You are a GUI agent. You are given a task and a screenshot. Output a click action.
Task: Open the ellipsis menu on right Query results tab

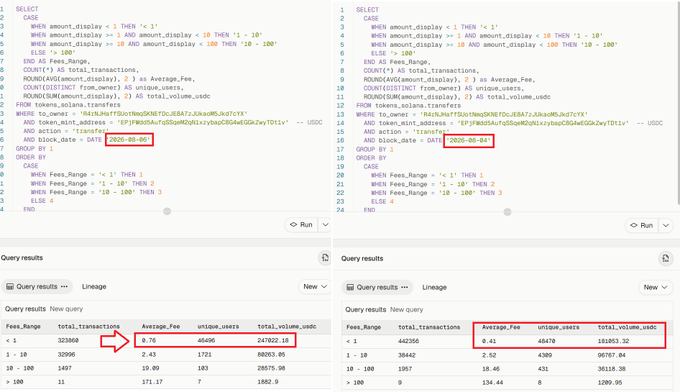pyautogui.click(x=405, y=287)
